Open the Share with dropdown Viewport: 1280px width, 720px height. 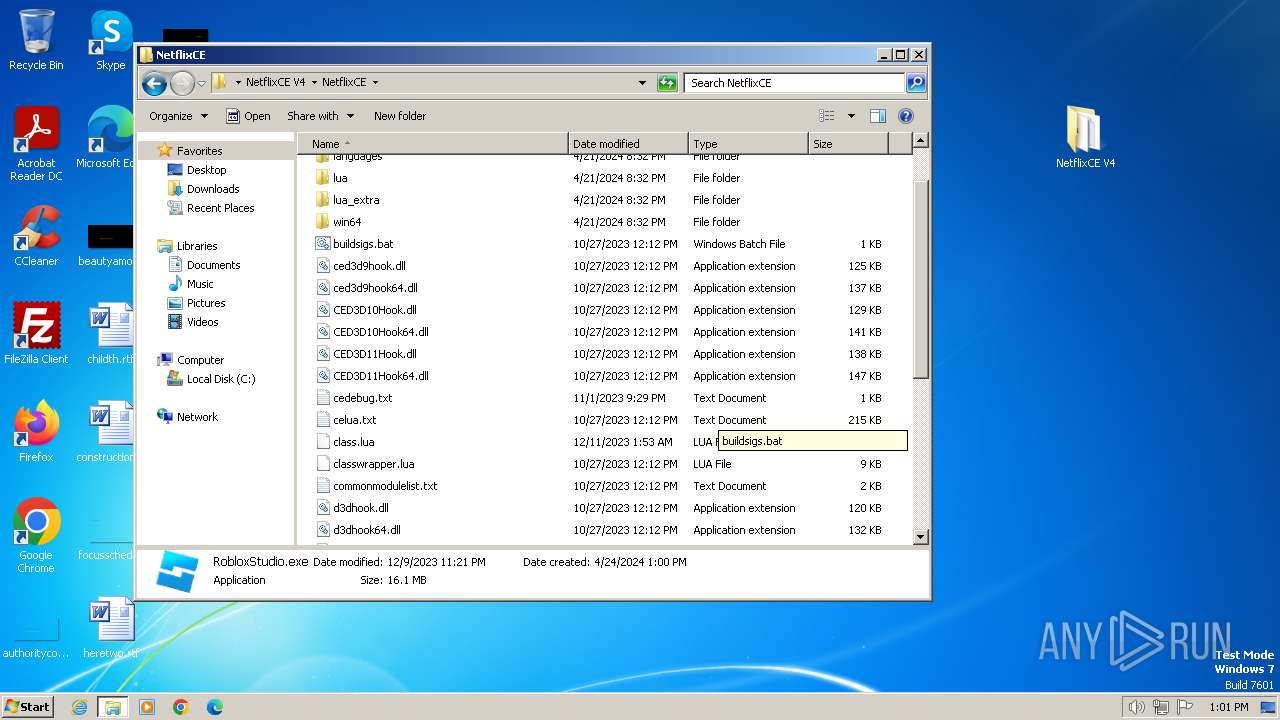pos(320,116)
